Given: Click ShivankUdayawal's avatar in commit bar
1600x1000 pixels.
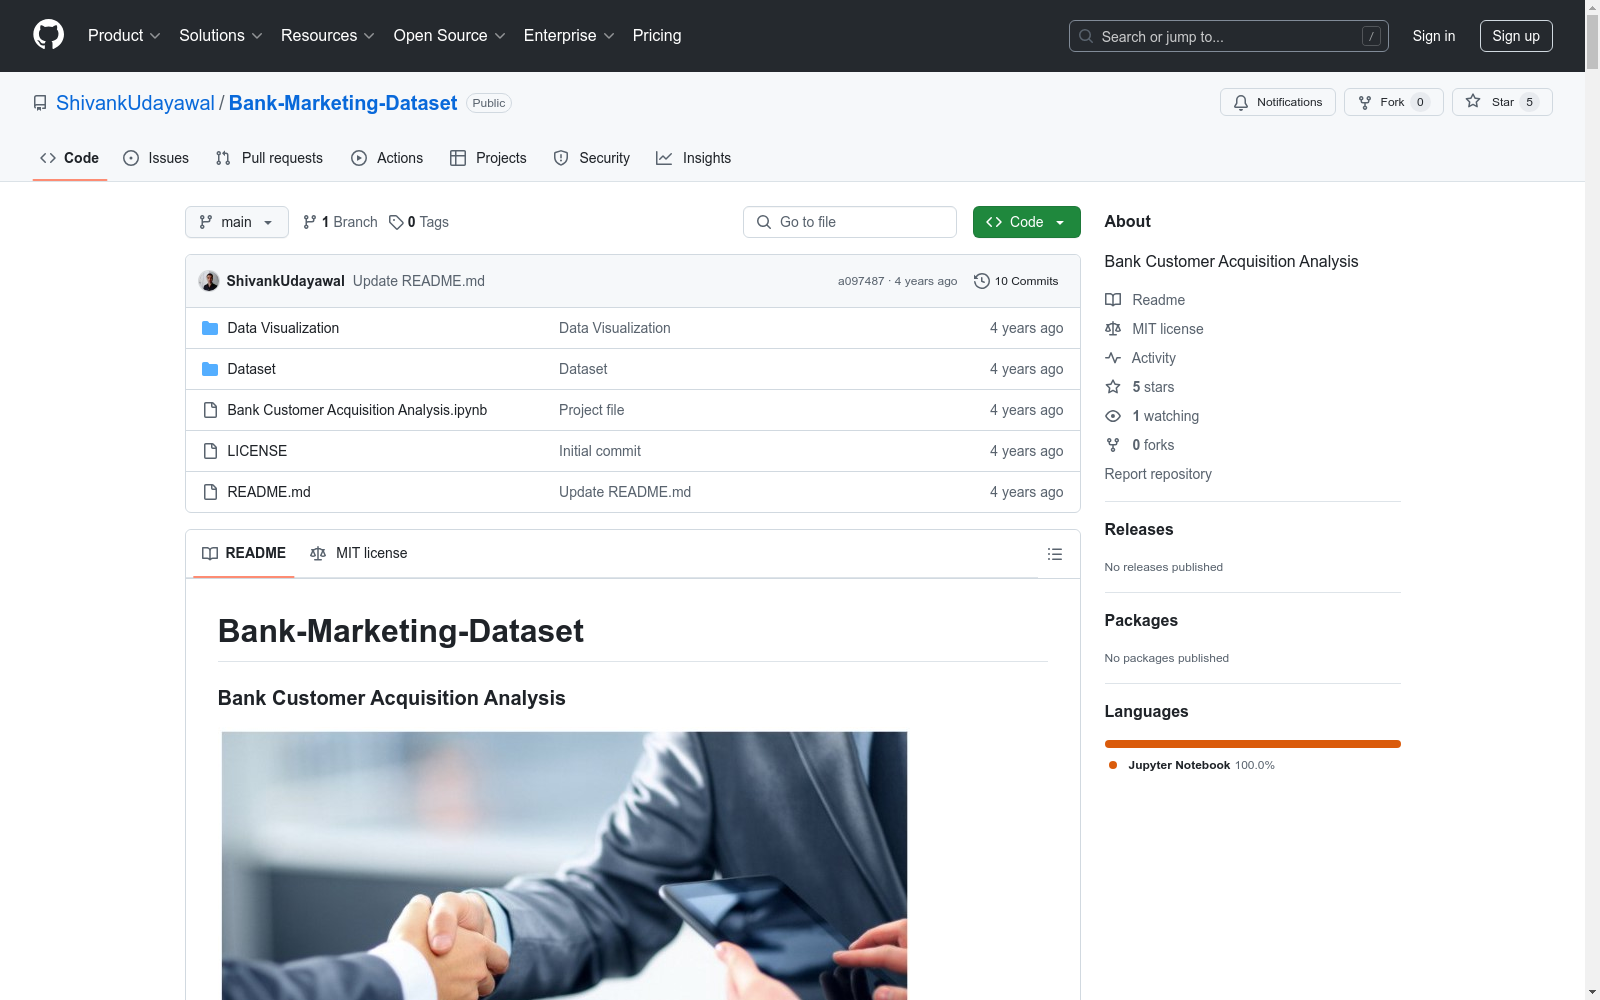Looking at the screenshot, I should pos(209,281).
